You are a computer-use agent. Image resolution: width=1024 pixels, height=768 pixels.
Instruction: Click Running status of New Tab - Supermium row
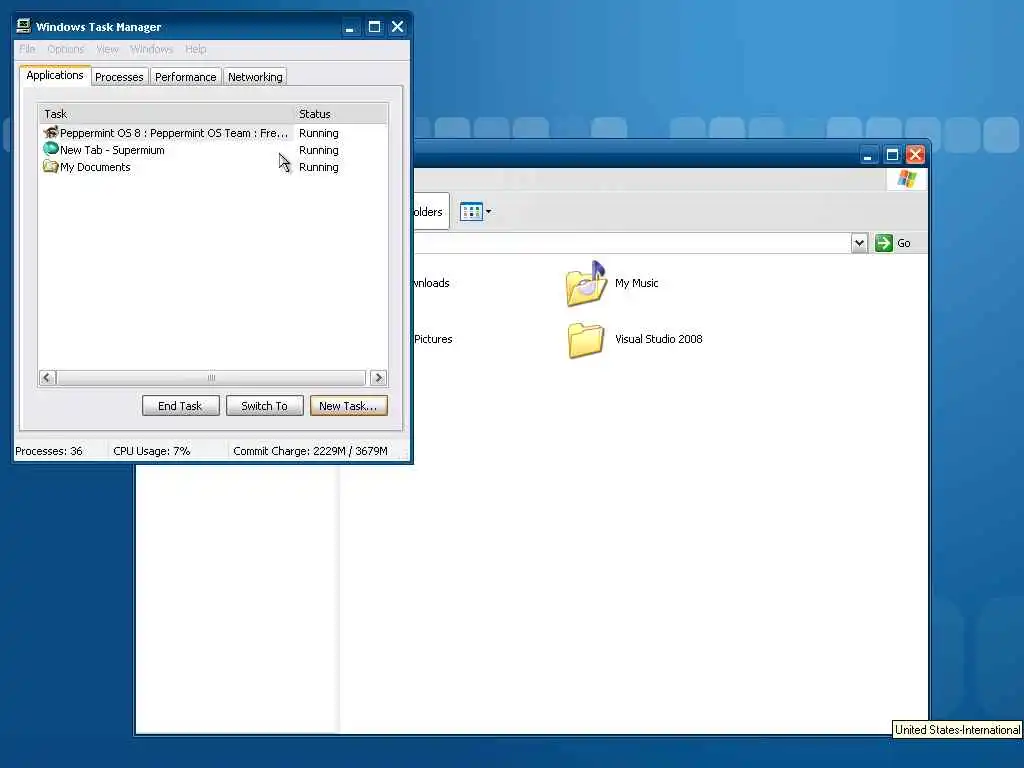coord(319,150)
